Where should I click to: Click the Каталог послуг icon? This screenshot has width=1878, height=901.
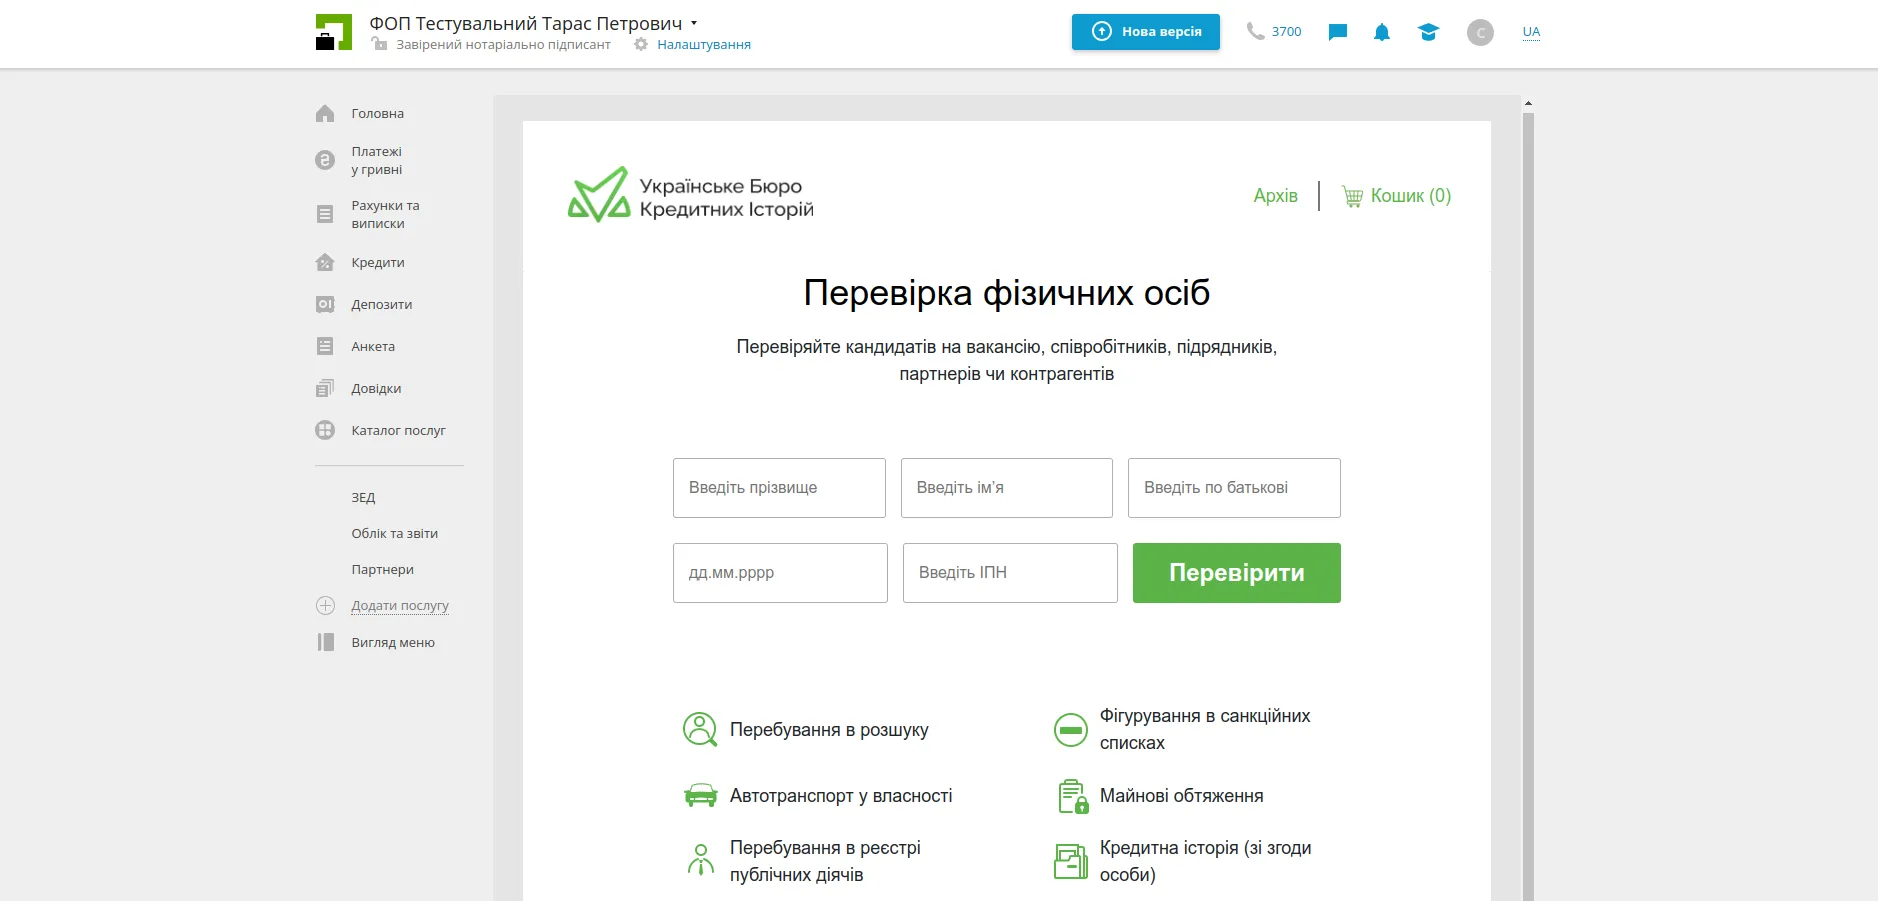325,430
